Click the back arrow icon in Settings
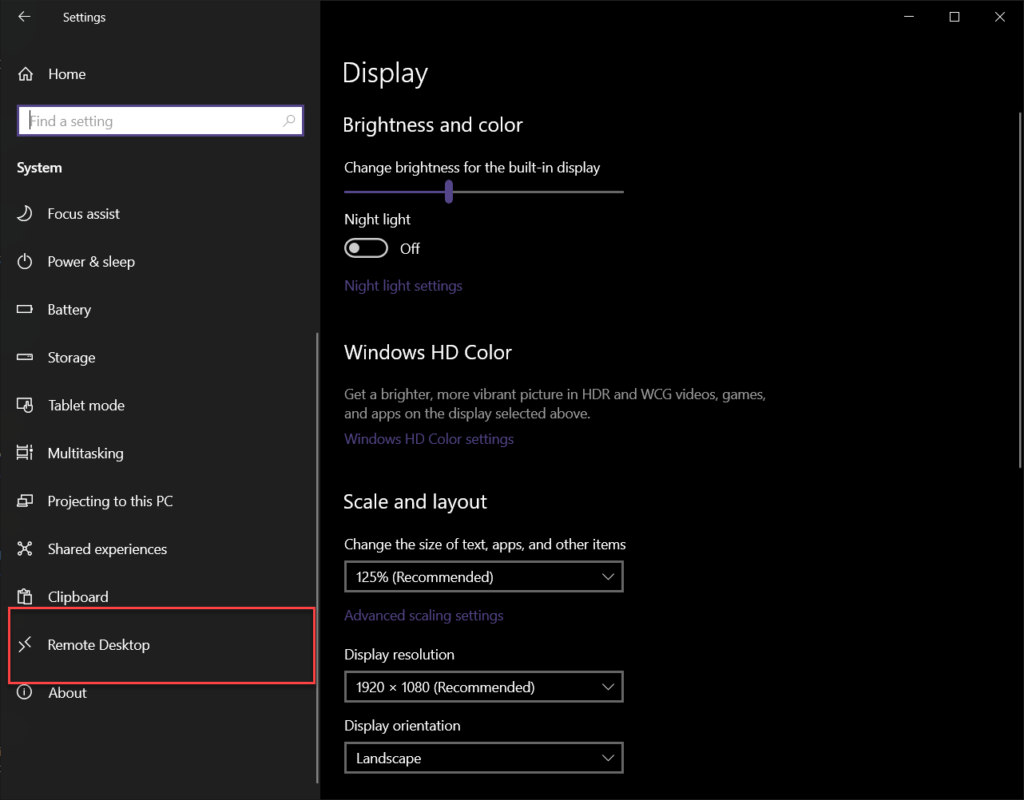This screenshot has width=1024, height=800. 24,17
